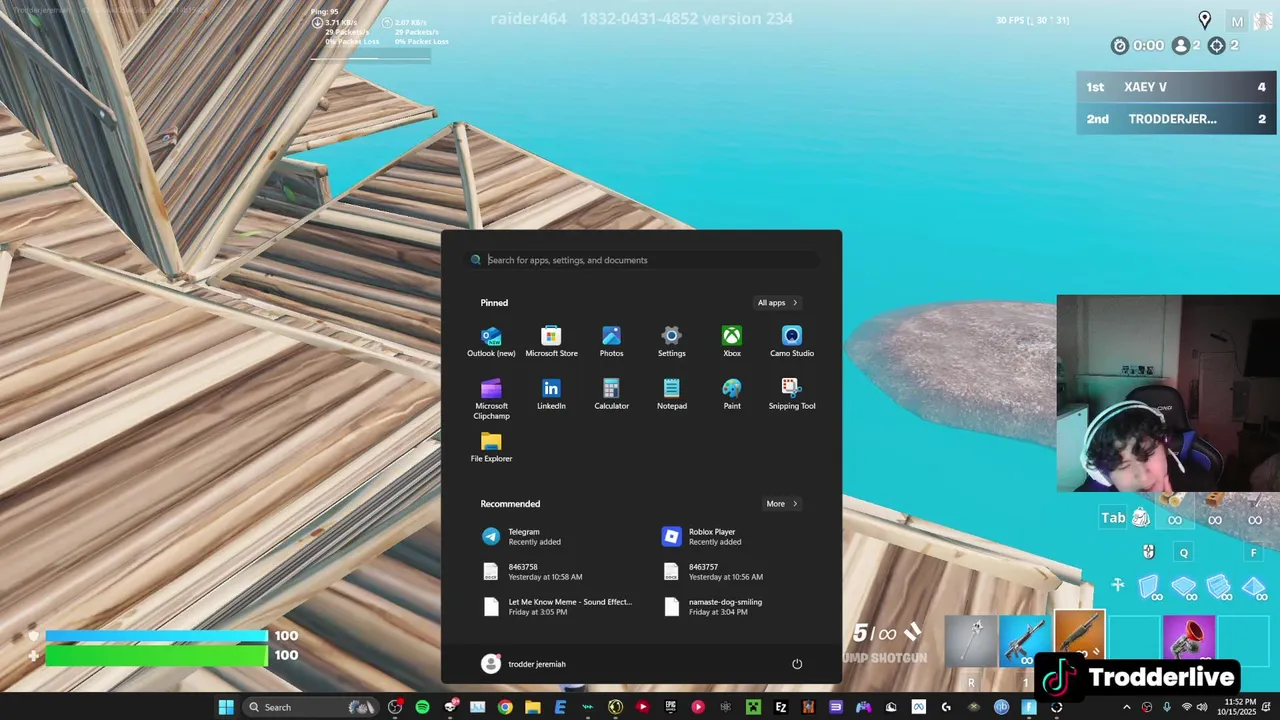
Task: Open recommended file 8463757
Action: point(740,572)
